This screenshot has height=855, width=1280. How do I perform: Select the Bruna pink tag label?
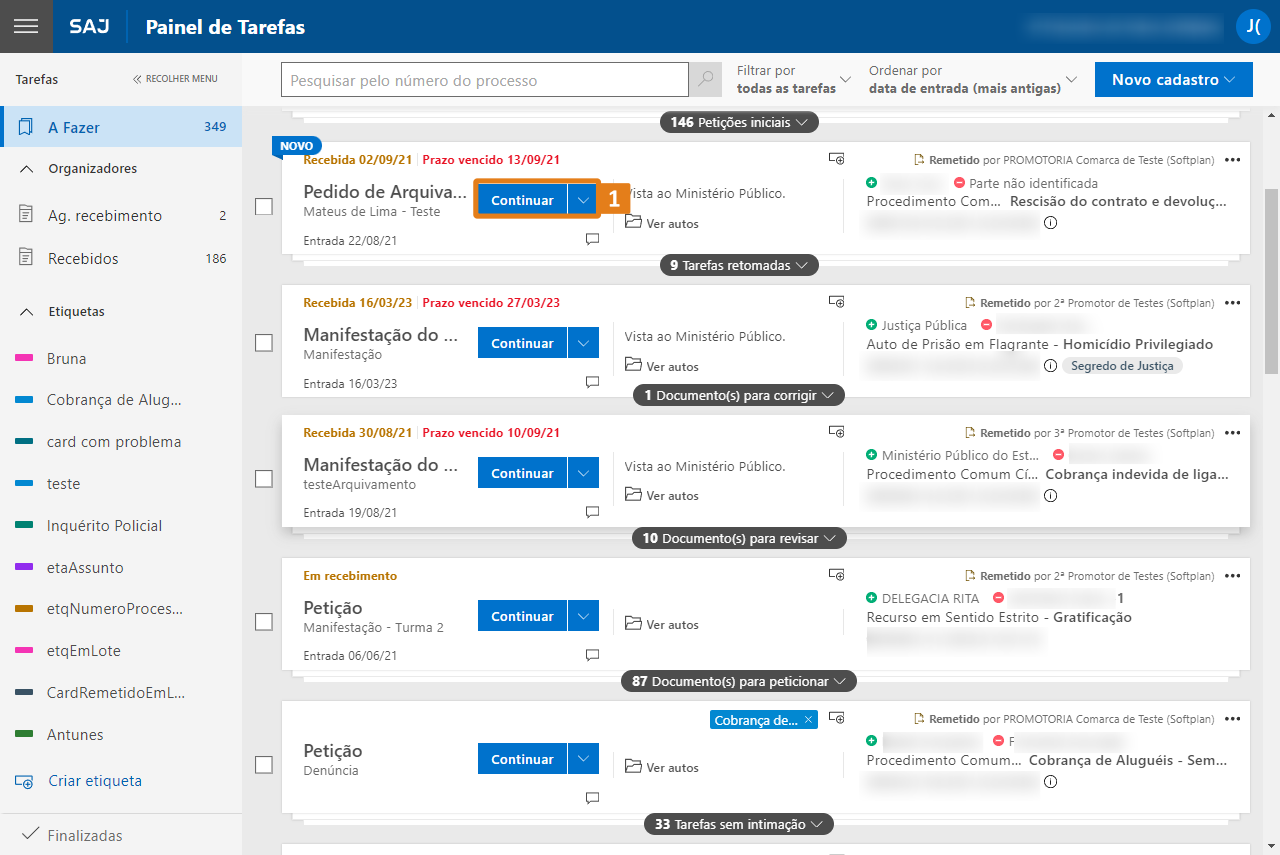(66, 359)
